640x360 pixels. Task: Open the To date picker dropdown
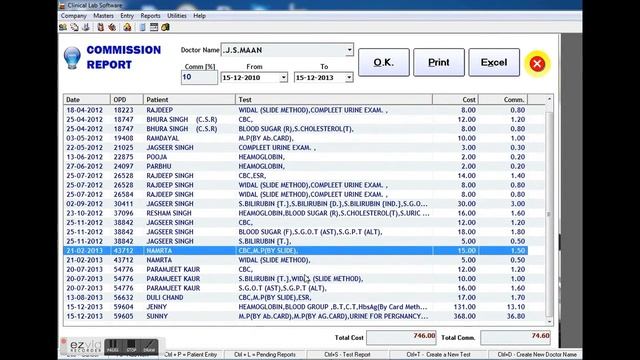(x=349, y=78)
